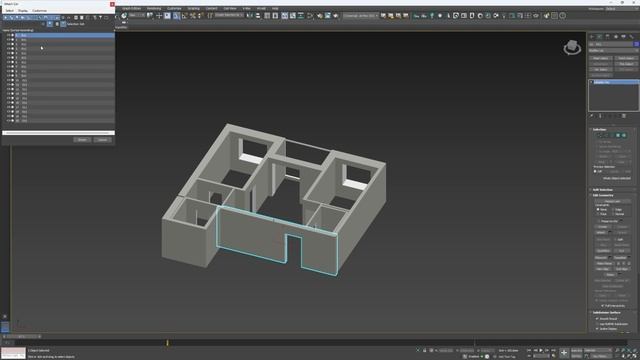
Task: Open the Modifier List dropdown
Action: click(x=613, y=51)
